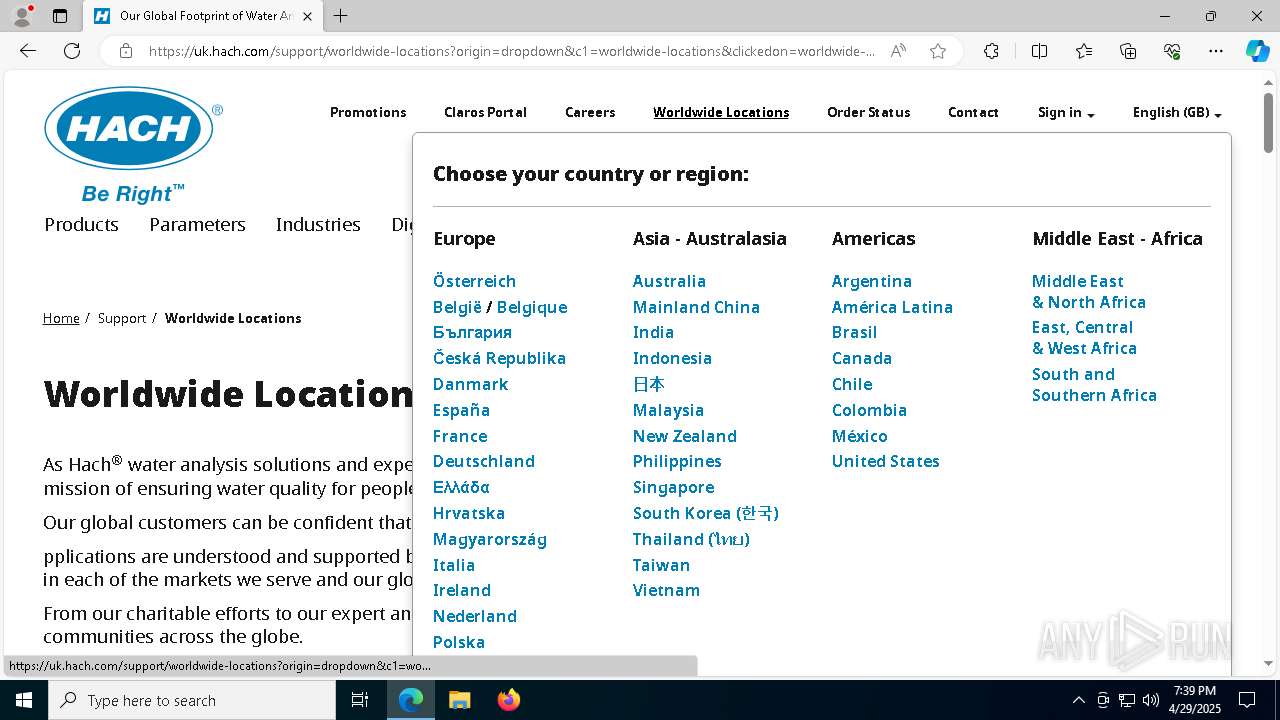1280x720 pixels.
Task: Open Worldwide Locations in top navigation
Action: (721, 113)
